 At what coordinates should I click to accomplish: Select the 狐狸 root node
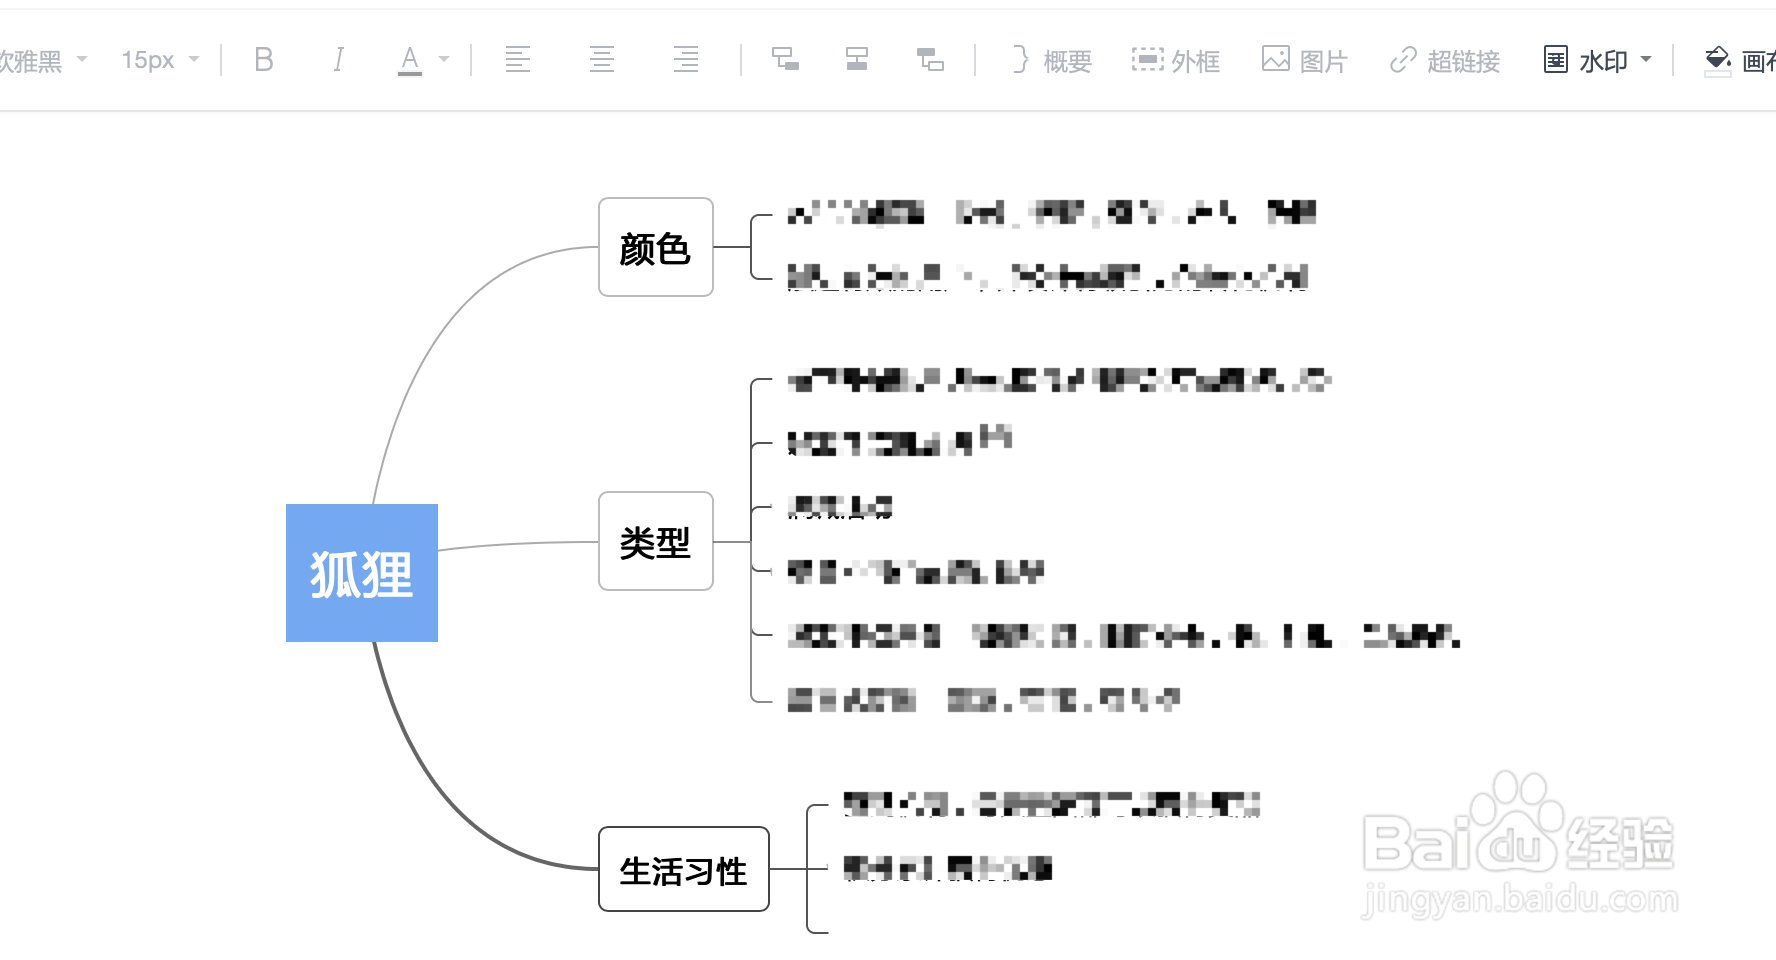pyautogui.click(x=362, y=572)
